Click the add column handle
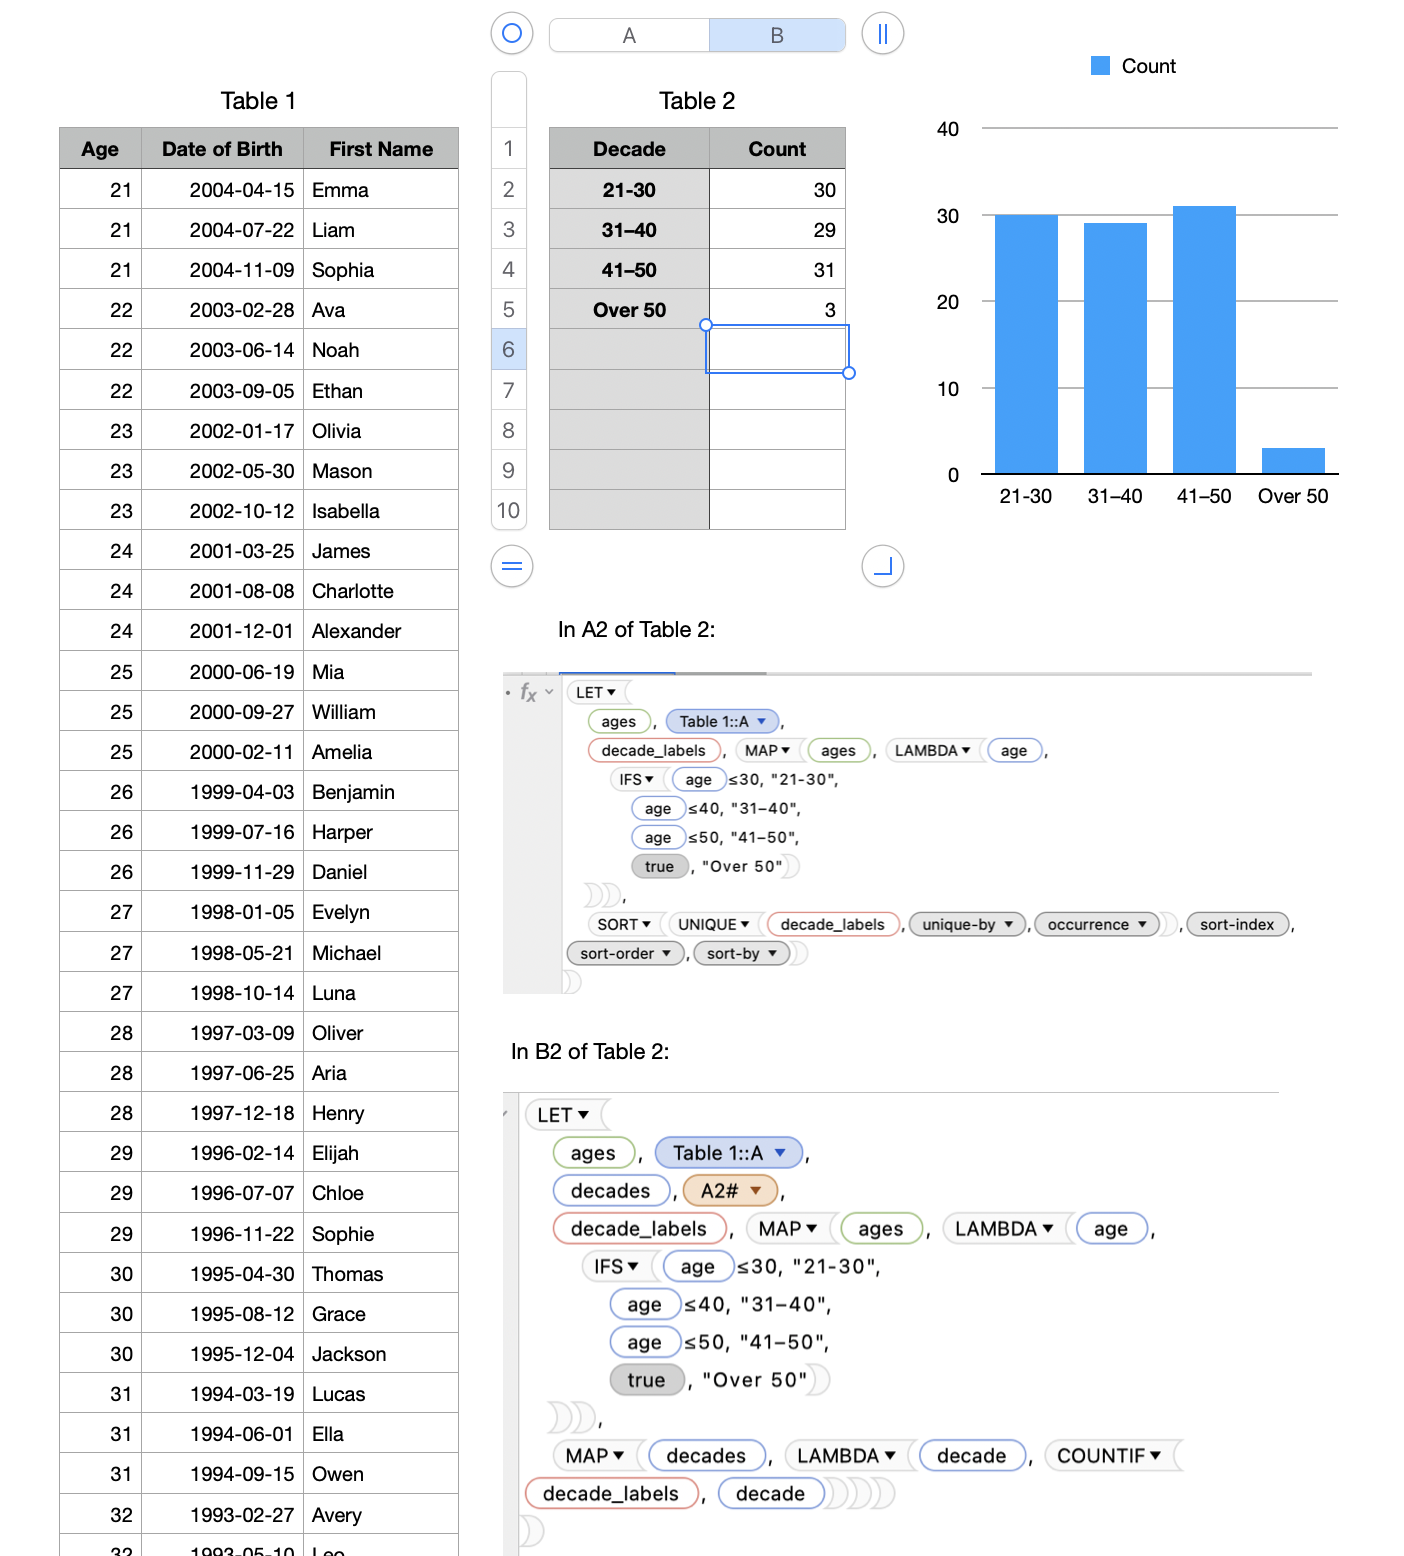 click(883, 34)
